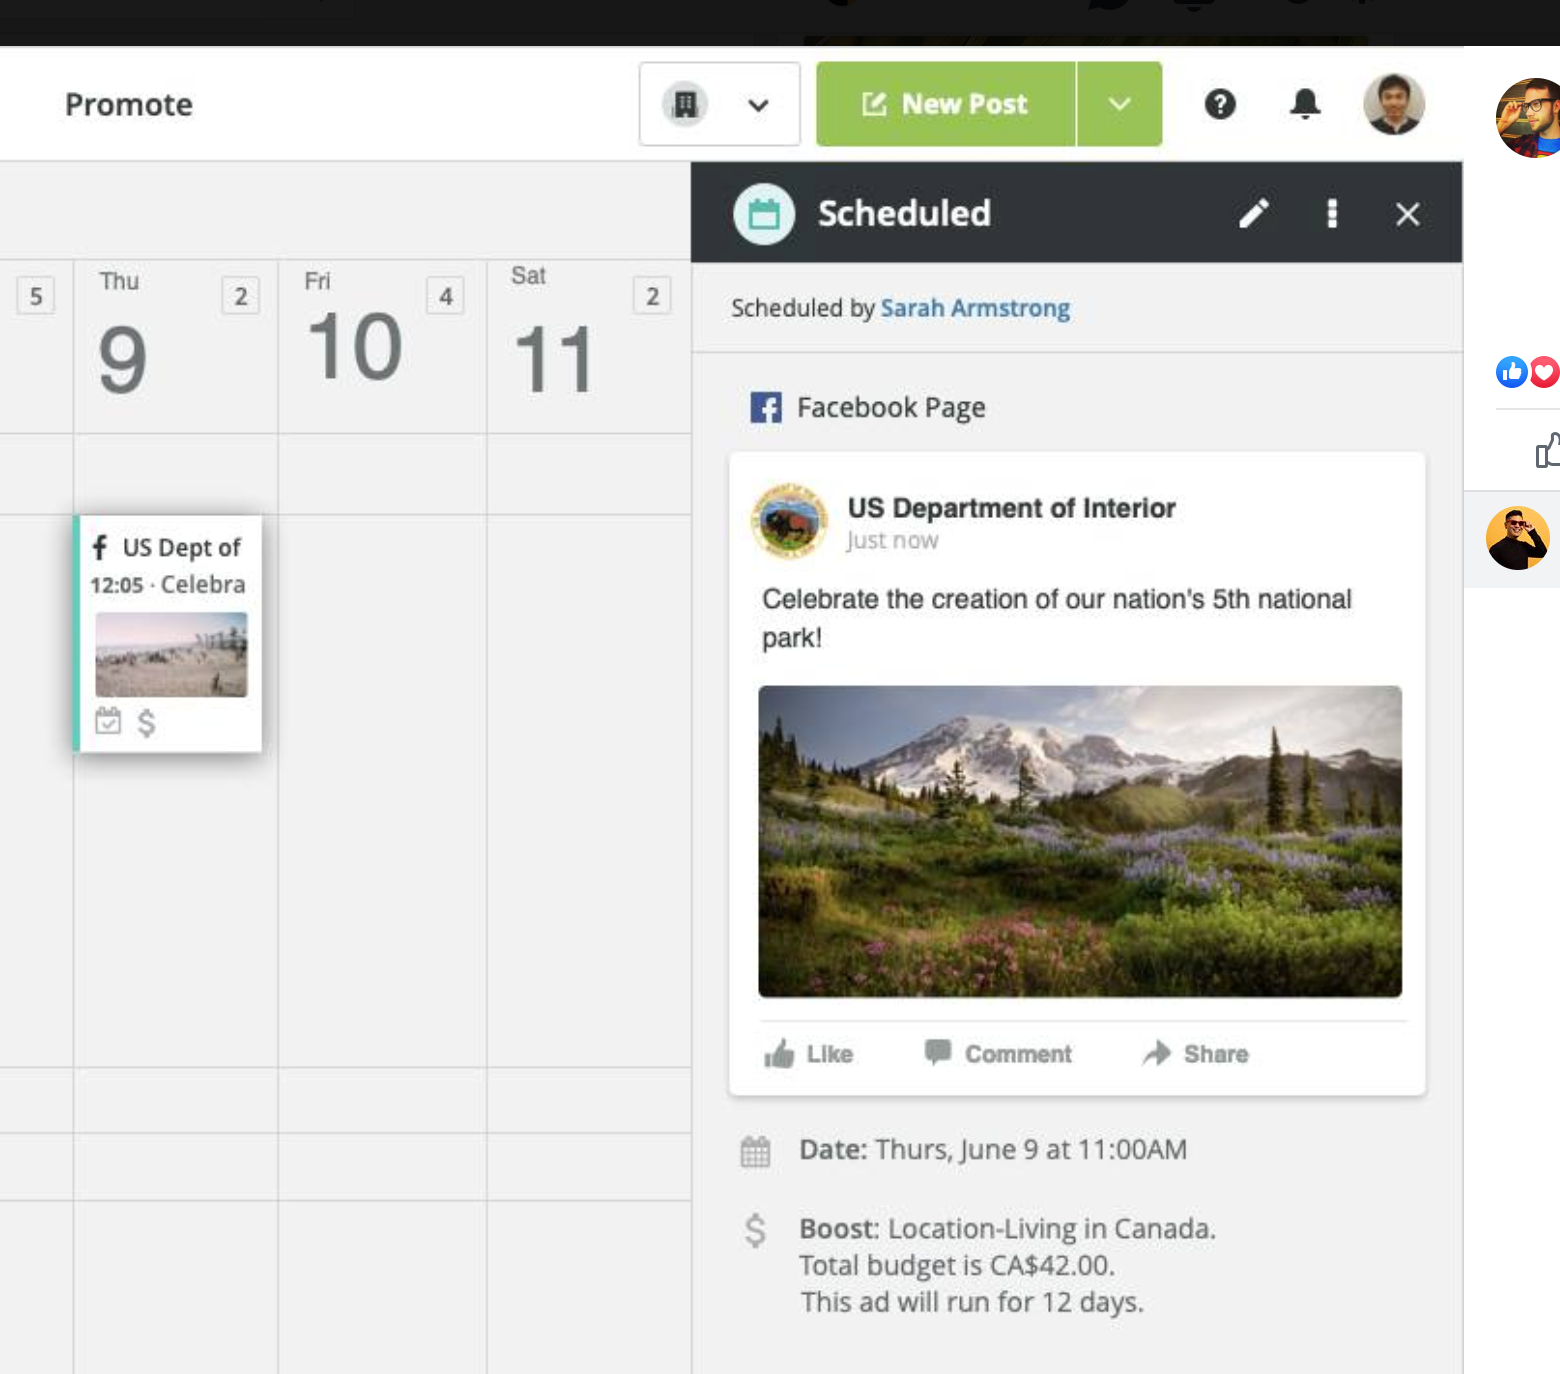
Task: Click the date calendar icon
Action: pyautogui.click(x=755, y=1152)
